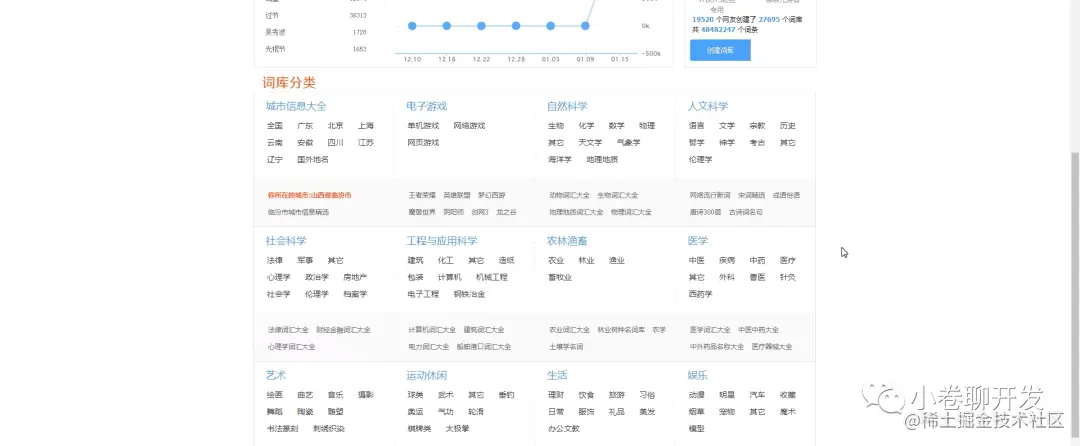Viewport: 1080px width, 446px height.
Task: Open the 唐诗300首 dictionary link
Action: pos(705,212)
